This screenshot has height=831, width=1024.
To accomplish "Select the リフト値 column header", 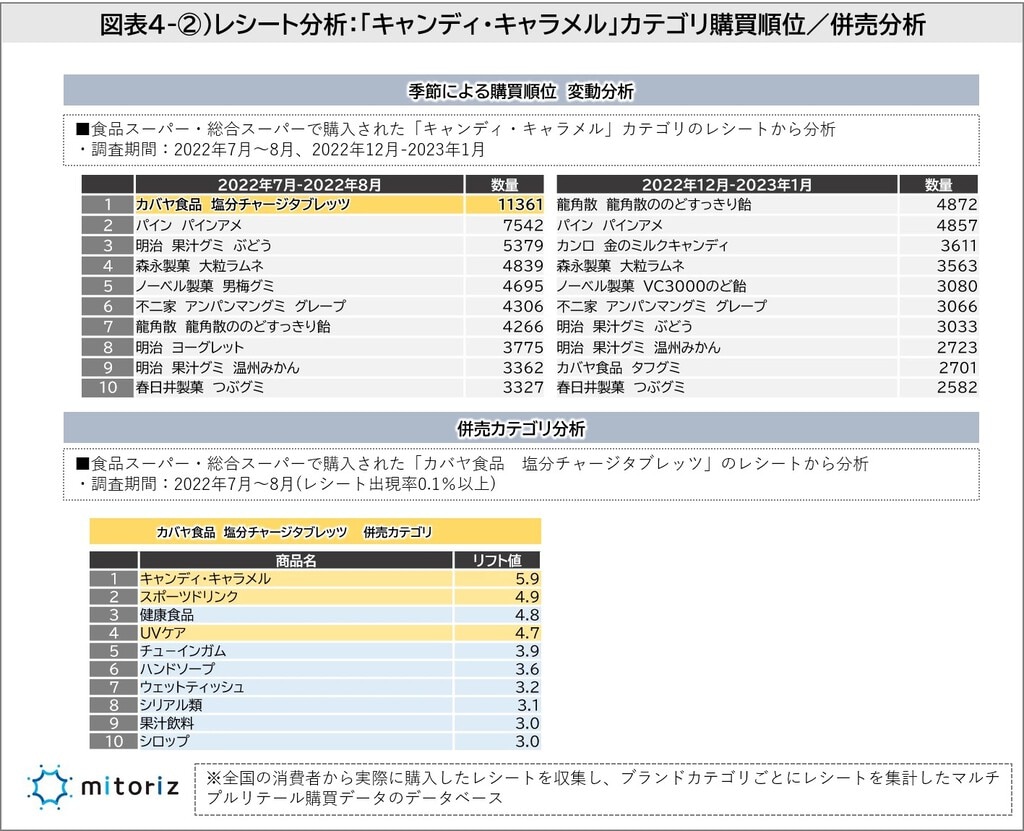I will pyautogui.click(x=497, y=561).
